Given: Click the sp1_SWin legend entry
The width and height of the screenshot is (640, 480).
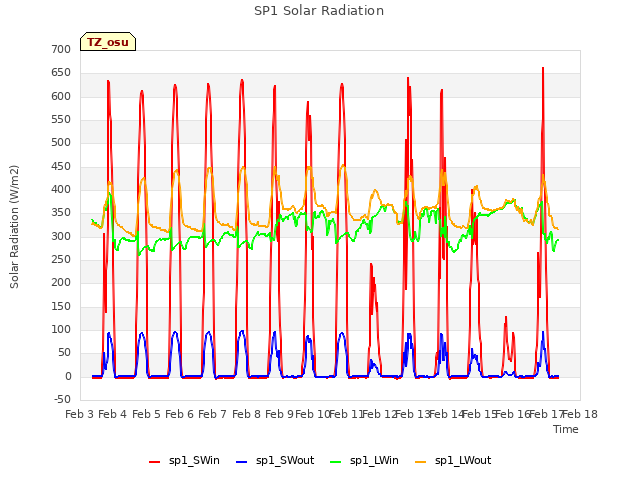Looking at the screenshot, I should (x=184, y=461).
